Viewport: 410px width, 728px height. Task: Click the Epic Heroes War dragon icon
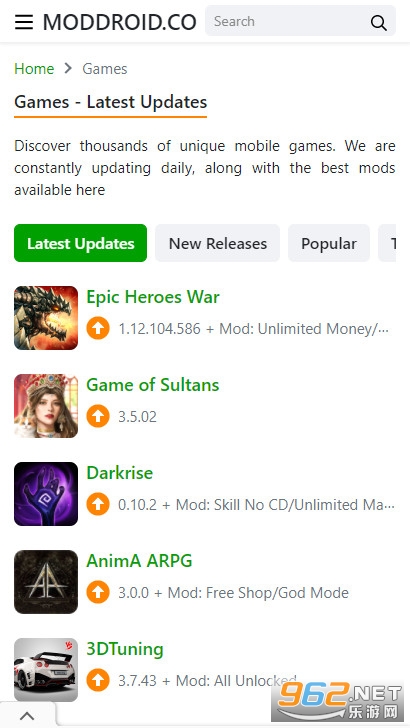pos(46,318)
